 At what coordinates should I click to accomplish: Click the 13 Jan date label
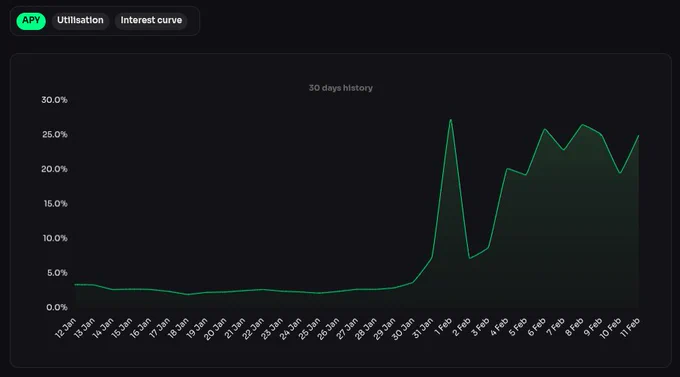pos(84,328)
